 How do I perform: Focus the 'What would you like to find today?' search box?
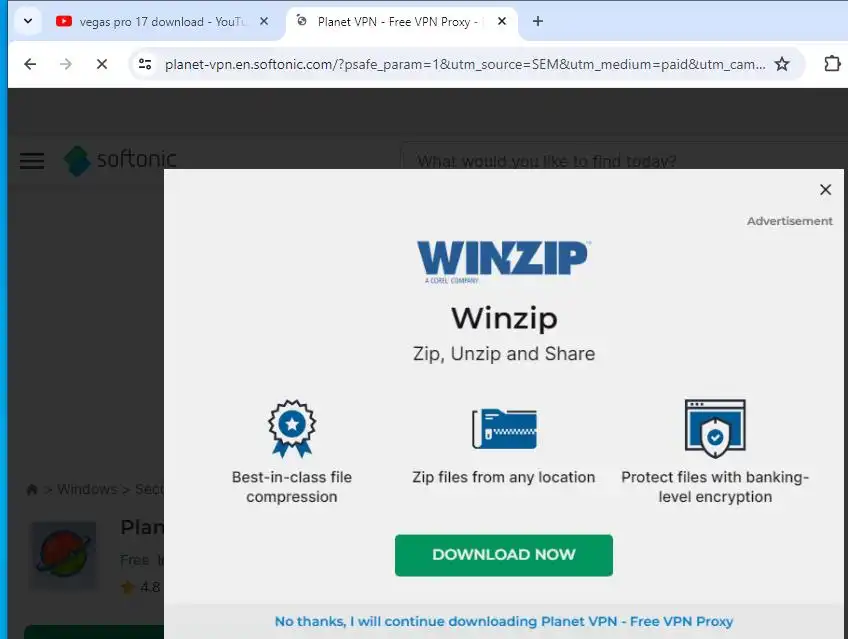(622, 161)
